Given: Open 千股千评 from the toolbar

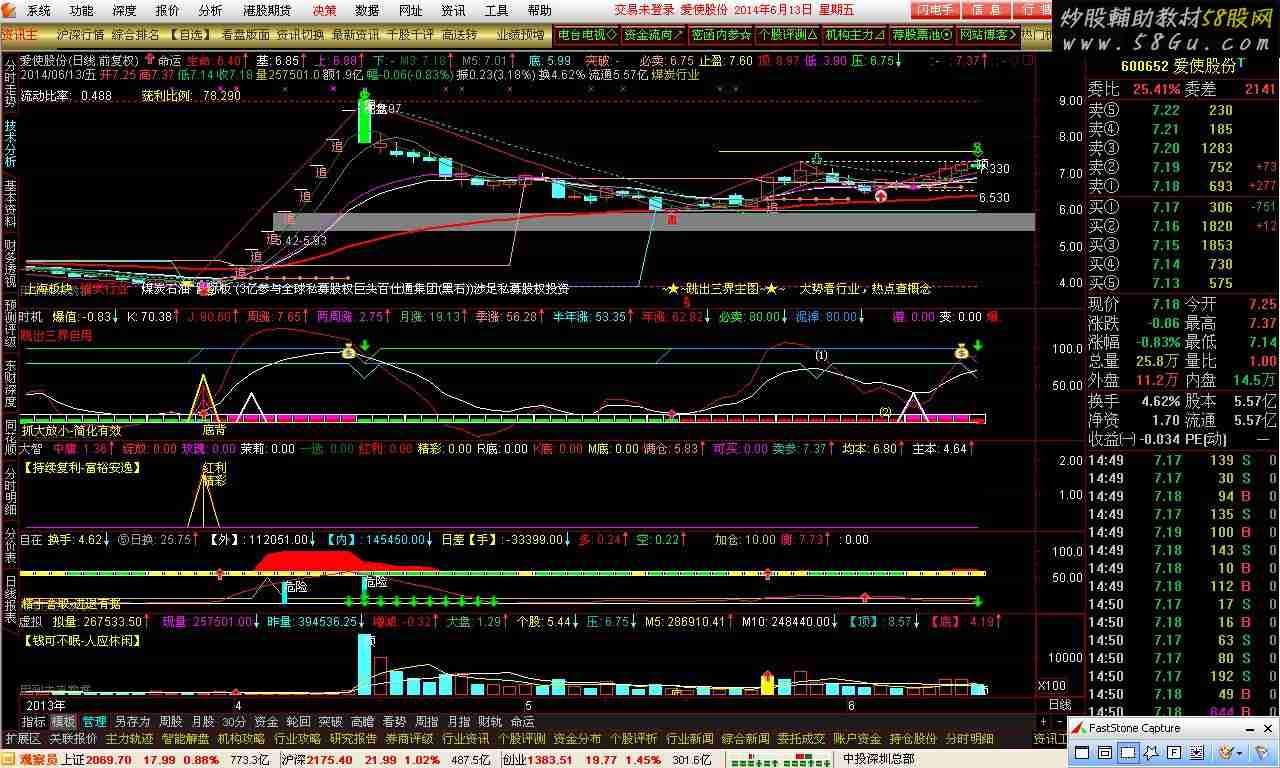Looking at the screenshot, I should 410,34.
